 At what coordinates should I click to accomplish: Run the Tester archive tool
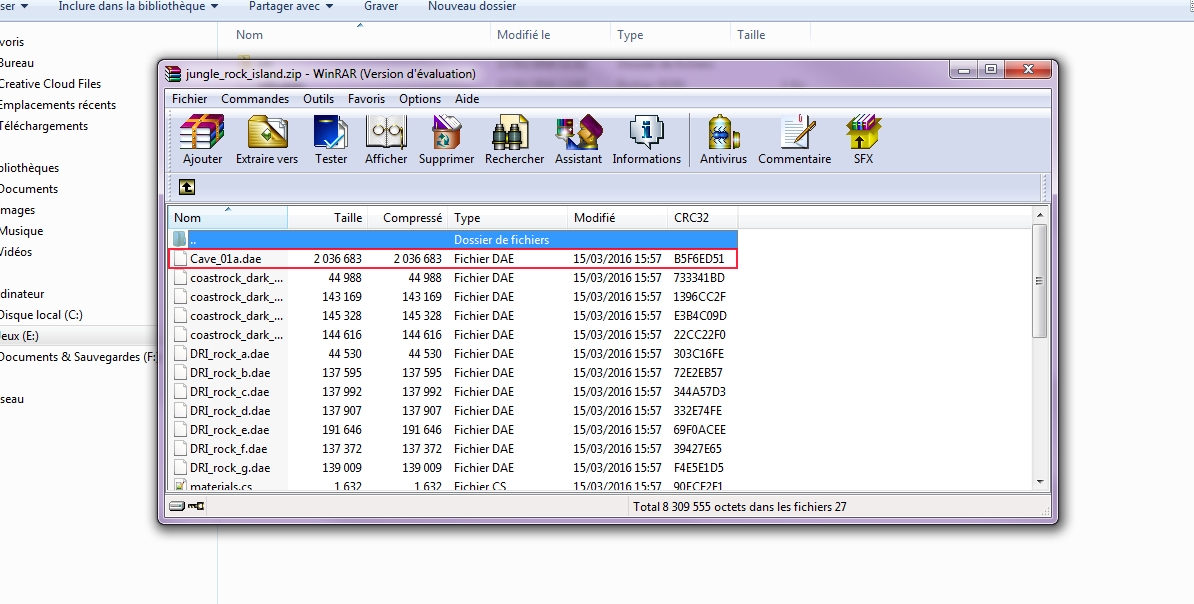click(x=330, y=133)
